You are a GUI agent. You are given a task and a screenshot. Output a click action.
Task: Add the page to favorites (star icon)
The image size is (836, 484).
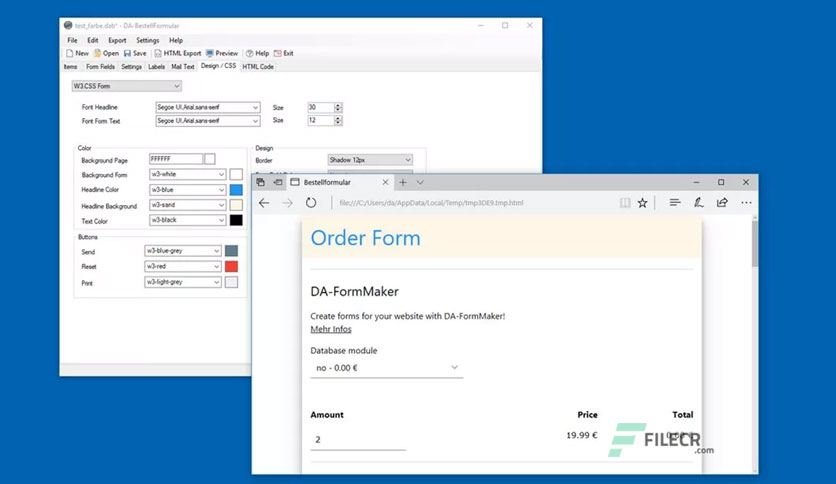pos(642,203)
